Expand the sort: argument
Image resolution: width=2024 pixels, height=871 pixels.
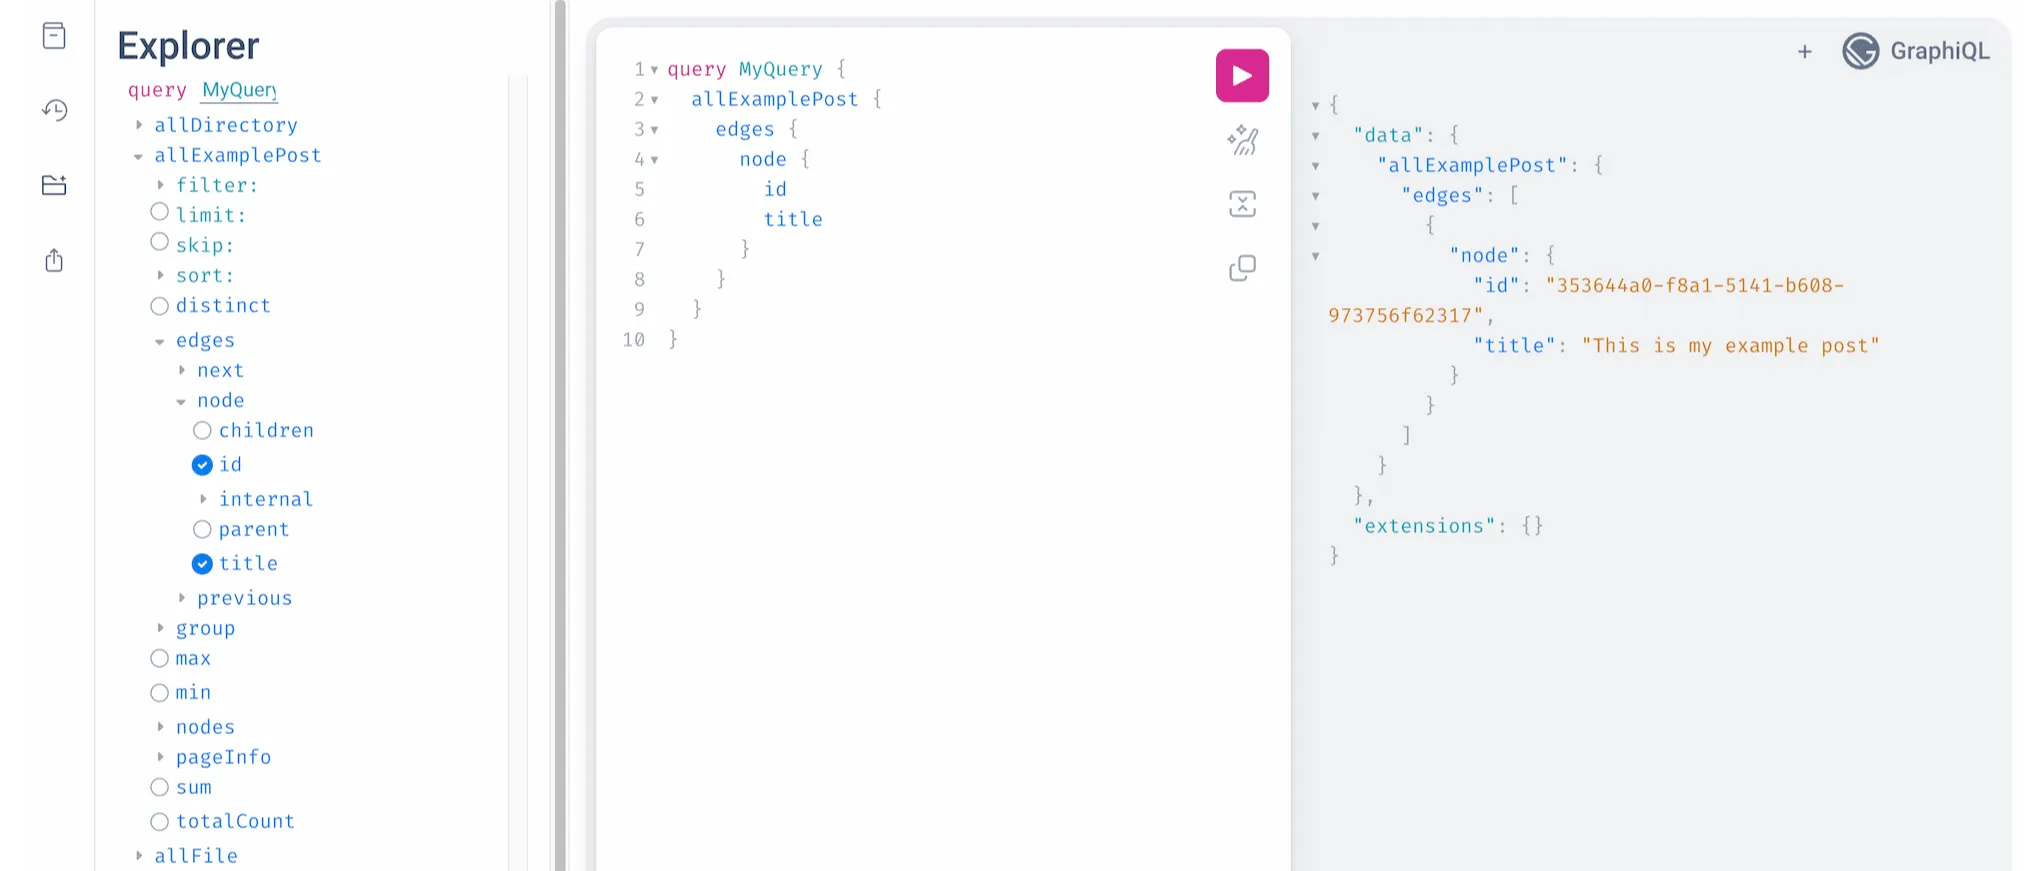[x=160, y=275]
